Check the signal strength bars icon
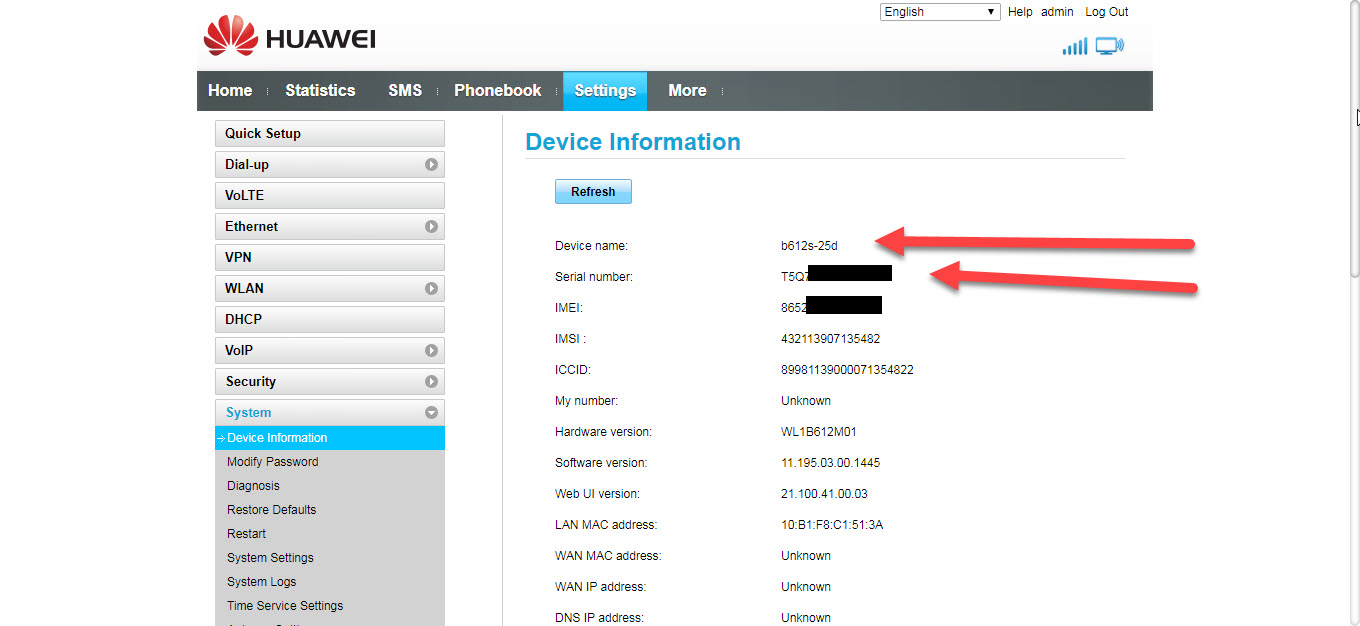1360x626 pixels. tap(1074, 46)
